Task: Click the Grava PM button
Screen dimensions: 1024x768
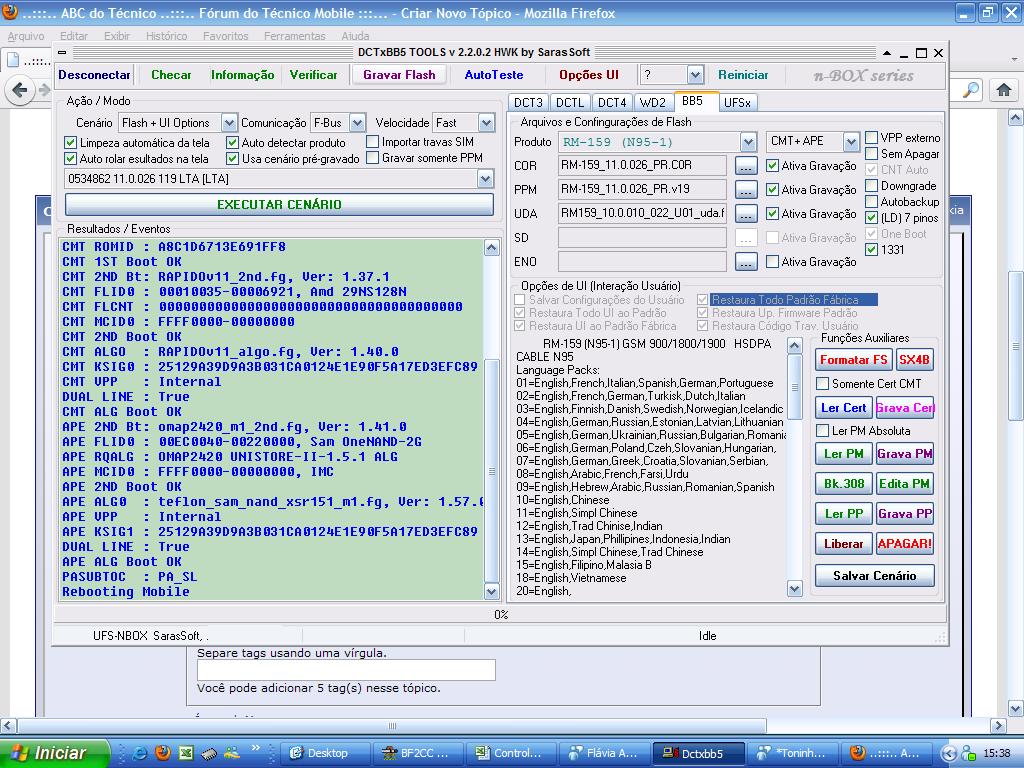Action: tap(904, 454)
